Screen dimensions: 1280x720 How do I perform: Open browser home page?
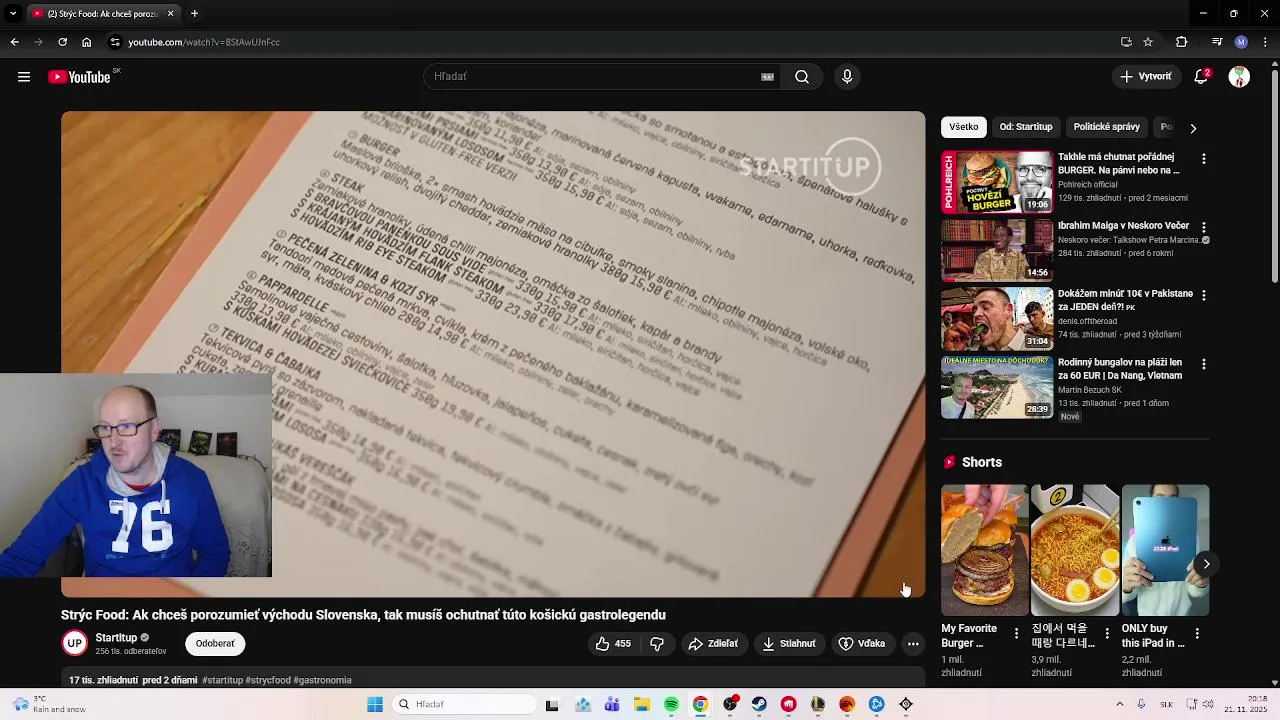tap(86, 42)
